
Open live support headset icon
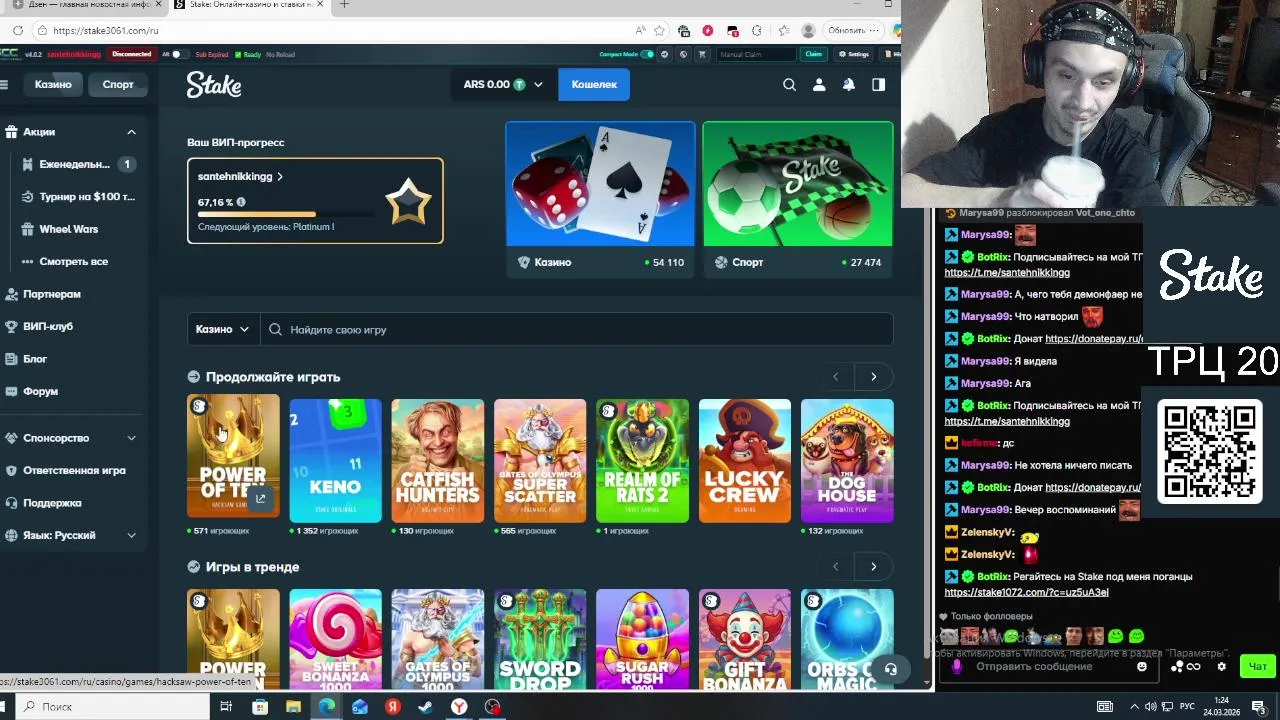[x=891, y=669]
